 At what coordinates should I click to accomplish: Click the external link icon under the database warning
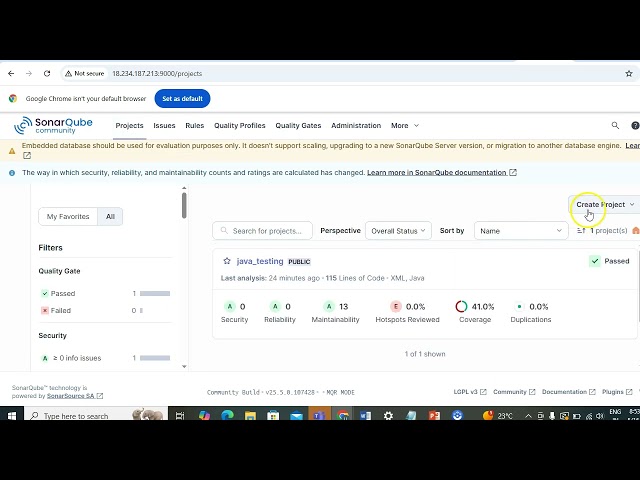point(27,156)
